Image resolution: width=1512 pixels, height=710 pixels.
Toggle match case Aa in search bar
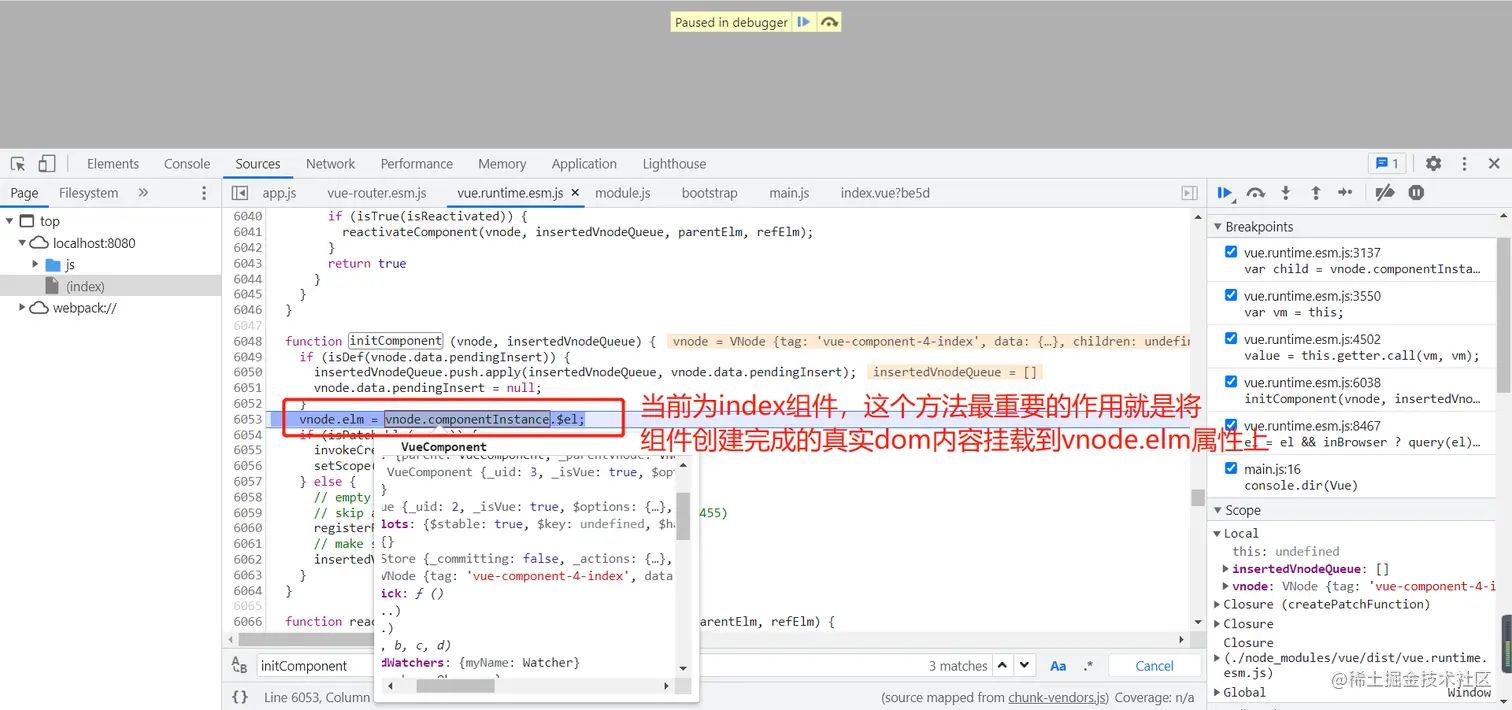1058,666
